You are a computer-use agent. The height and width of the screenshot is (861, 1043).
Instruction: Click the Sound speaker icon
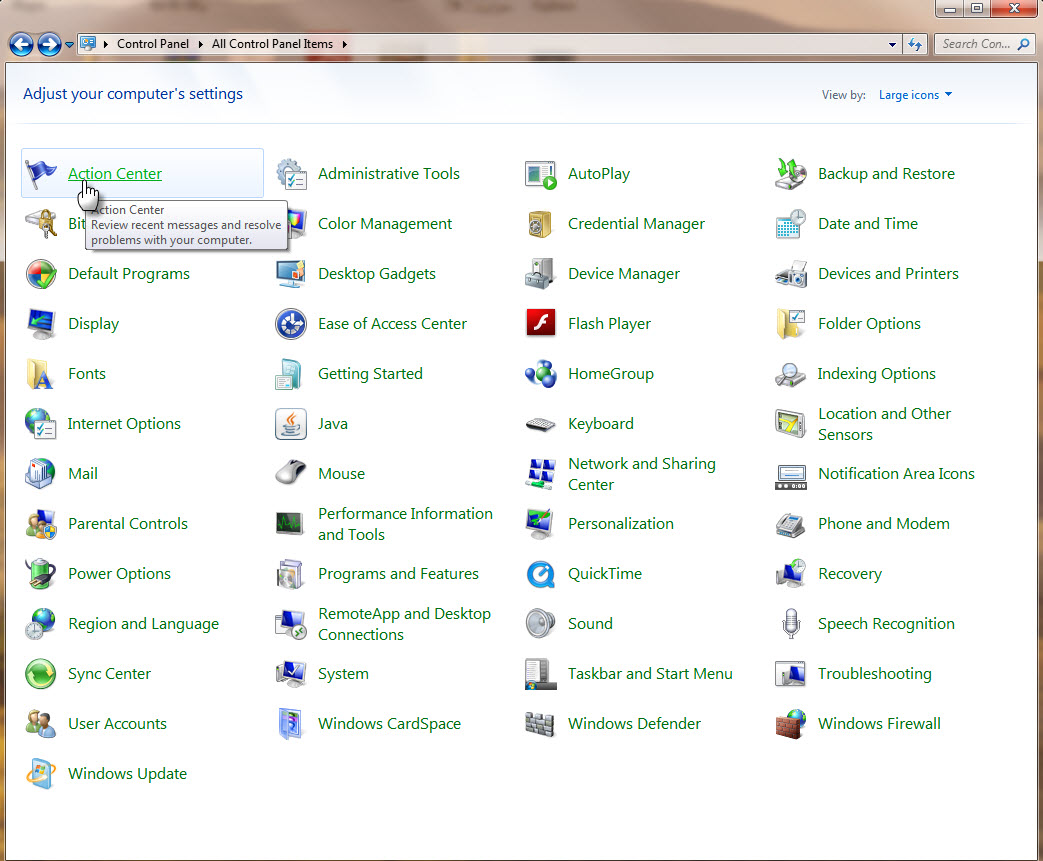[541, 623]
